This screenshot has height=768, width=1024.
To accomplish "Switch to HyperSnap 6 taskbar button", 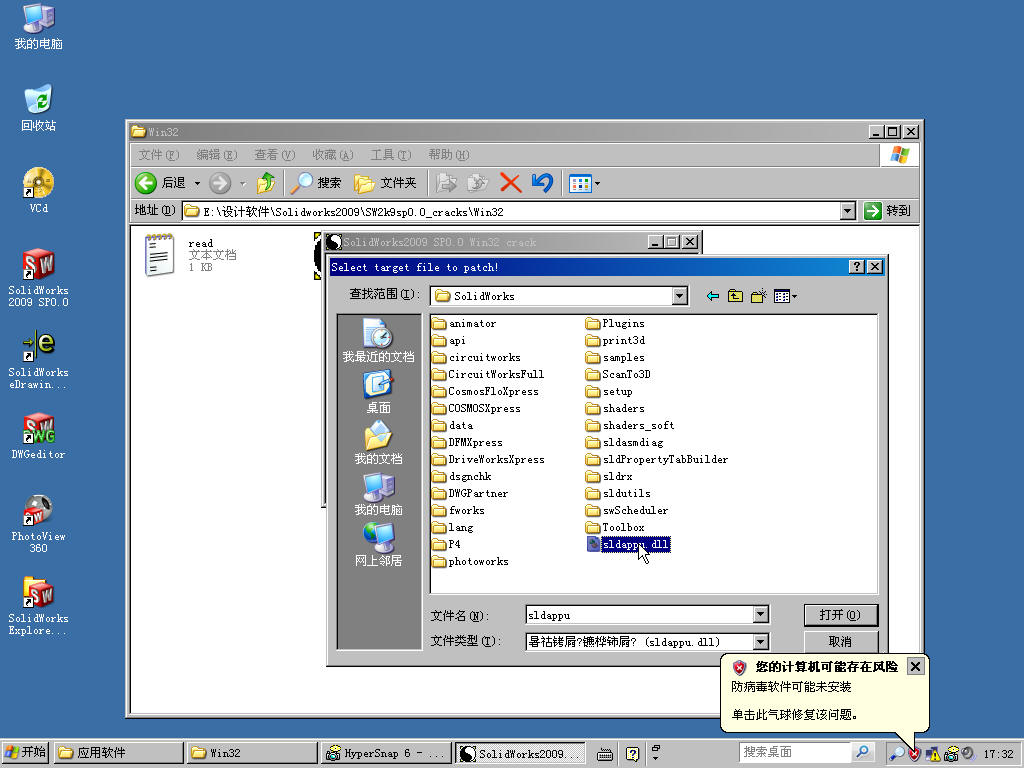I will tap(385, 753).
